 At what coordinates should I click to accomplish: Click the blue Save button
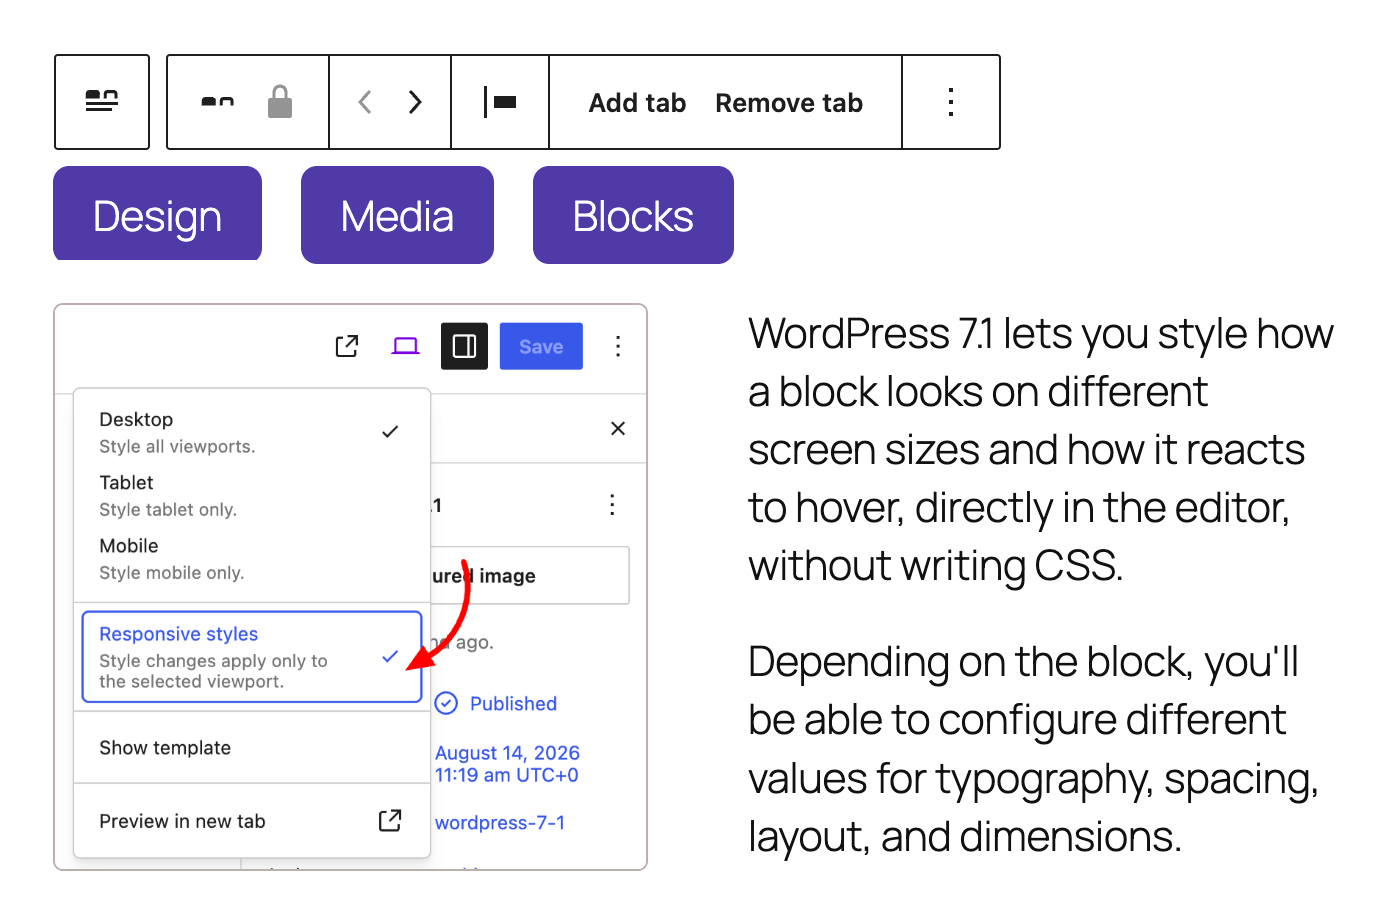point(541,346)
